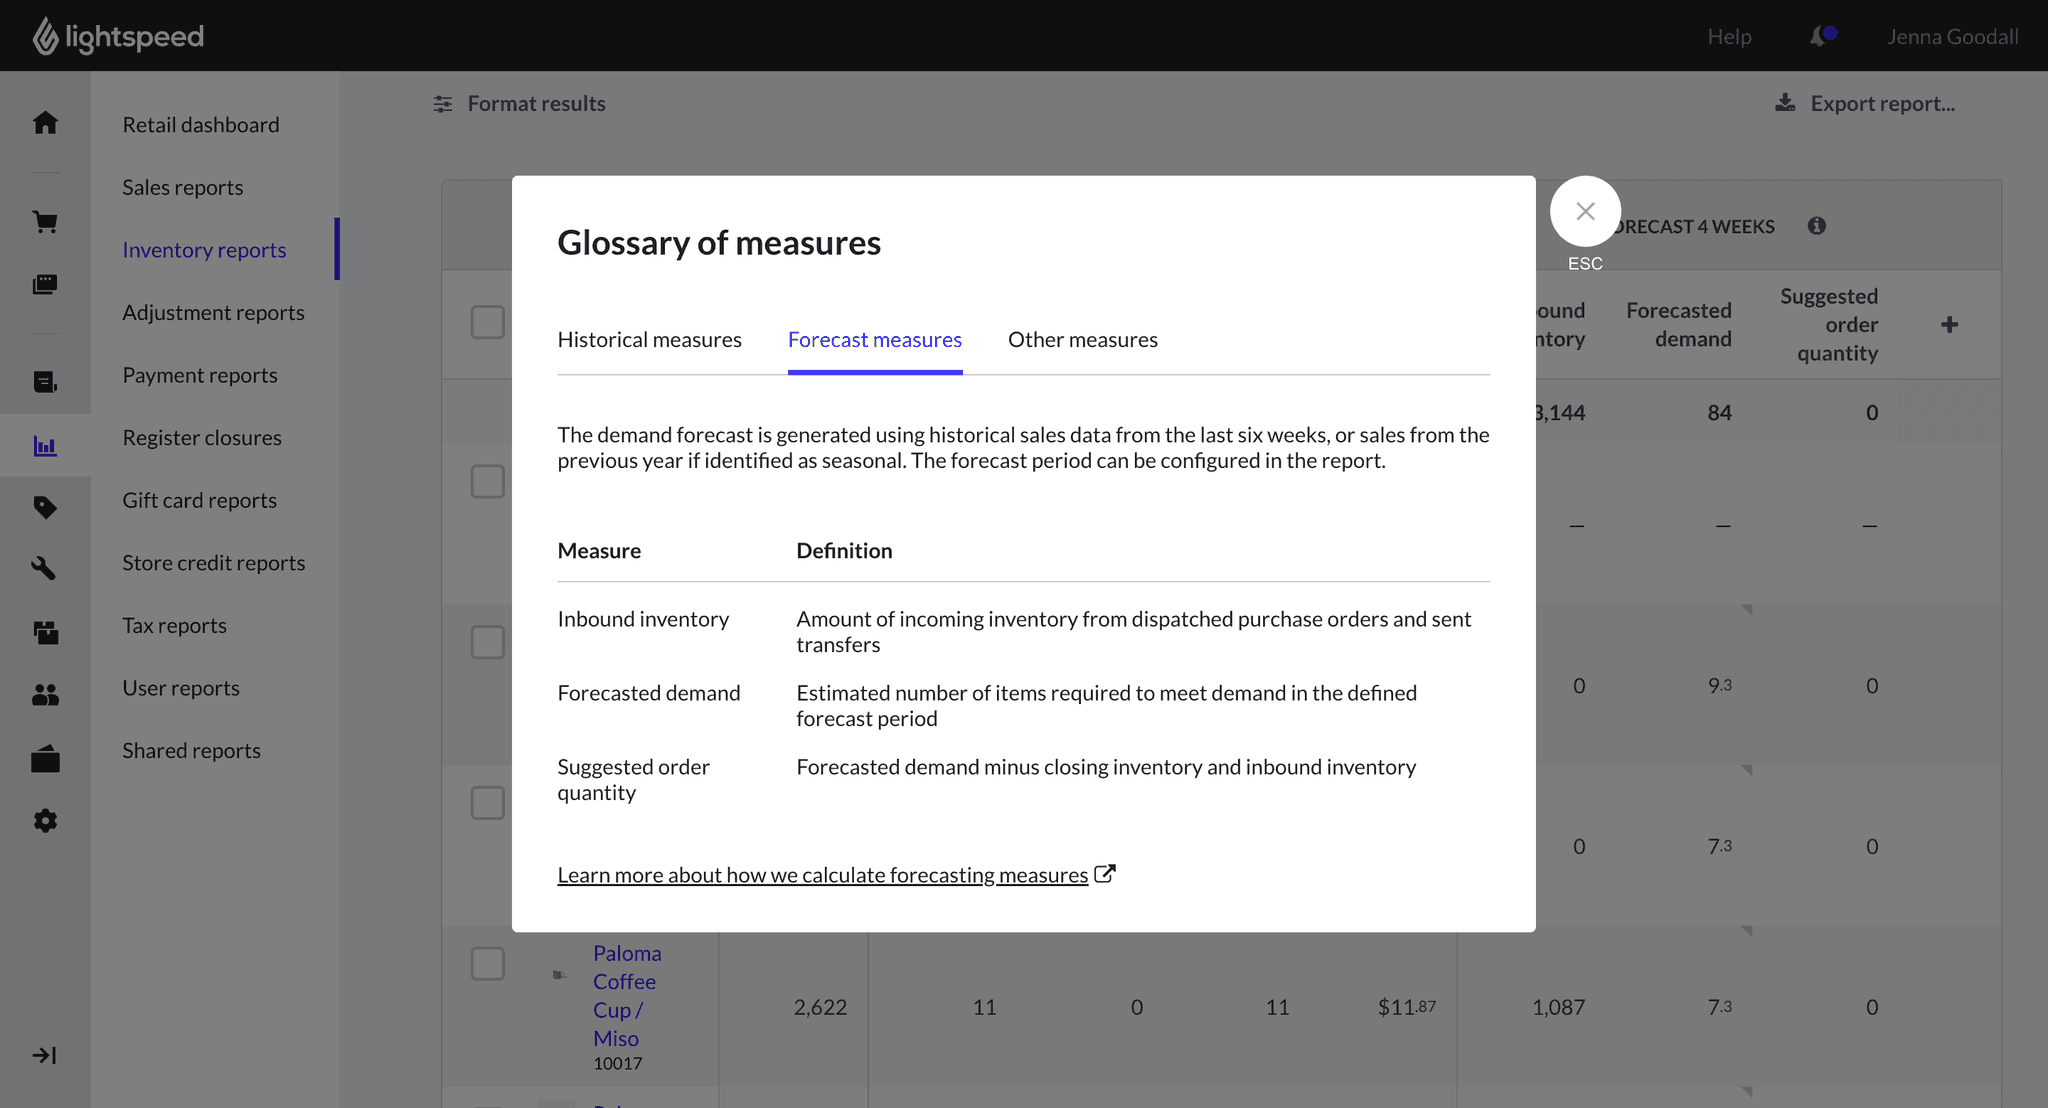2048x1108 pixels.
Task: Click the wrench setup icon
Action: point(45,568)
